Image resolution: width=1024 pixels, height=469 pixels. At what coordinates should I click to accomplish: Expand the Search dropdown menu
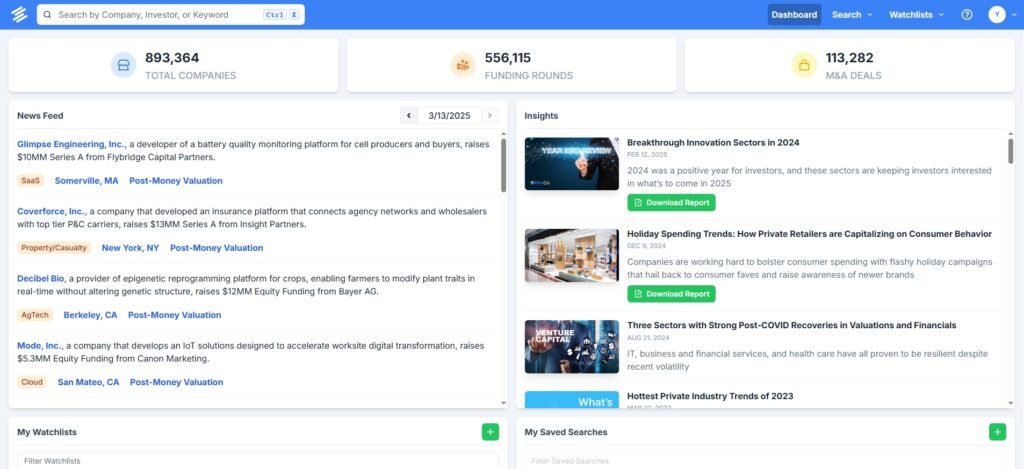tap(852, 15)
